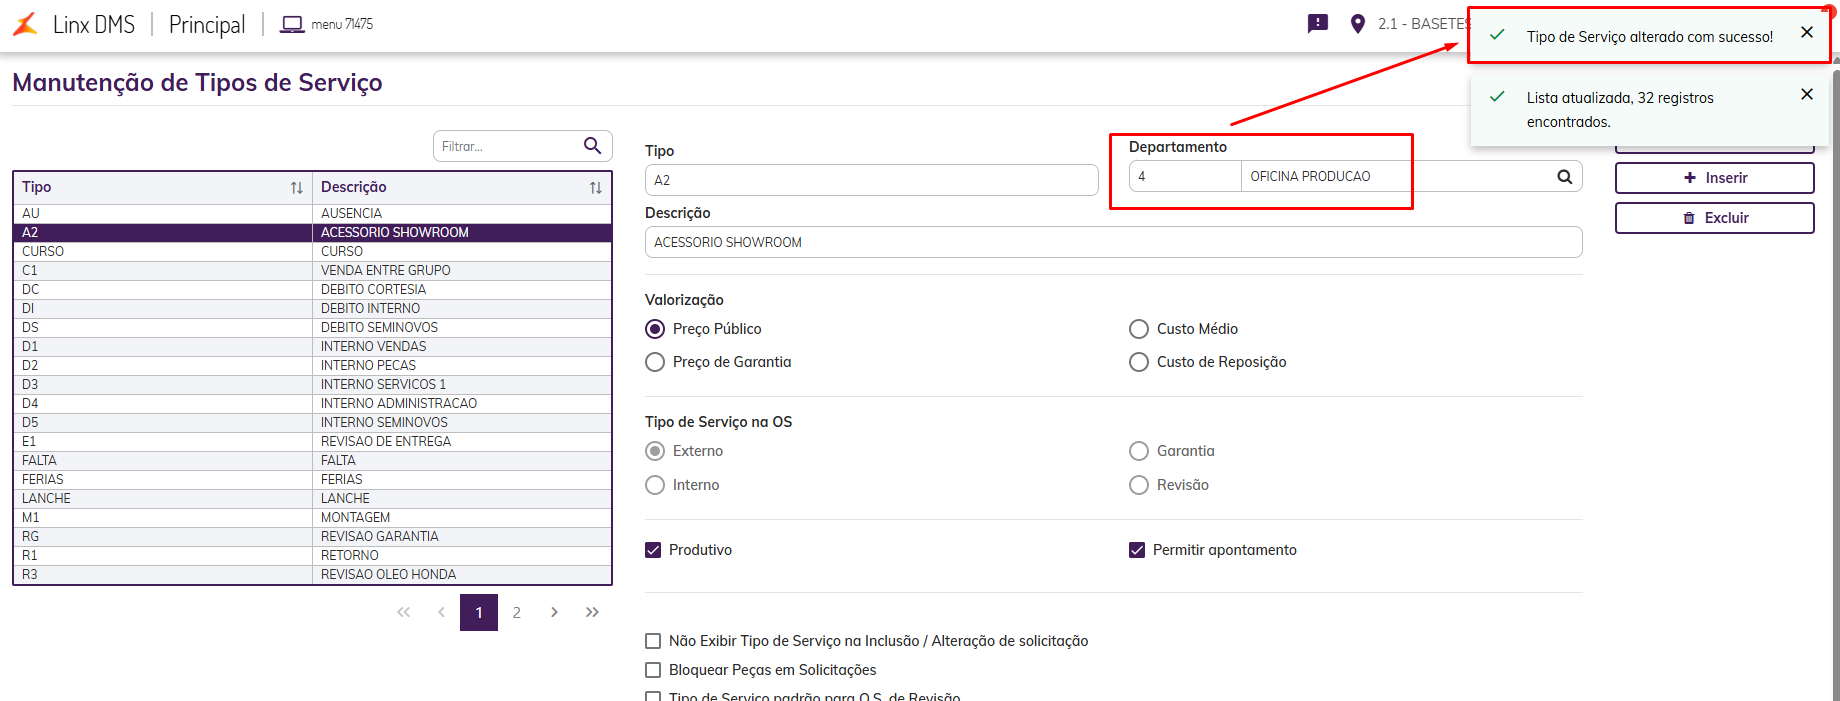The image size is (1840, 701).
Task: Uncheck the Produtivo checkbox
Action: click(654, 550)
